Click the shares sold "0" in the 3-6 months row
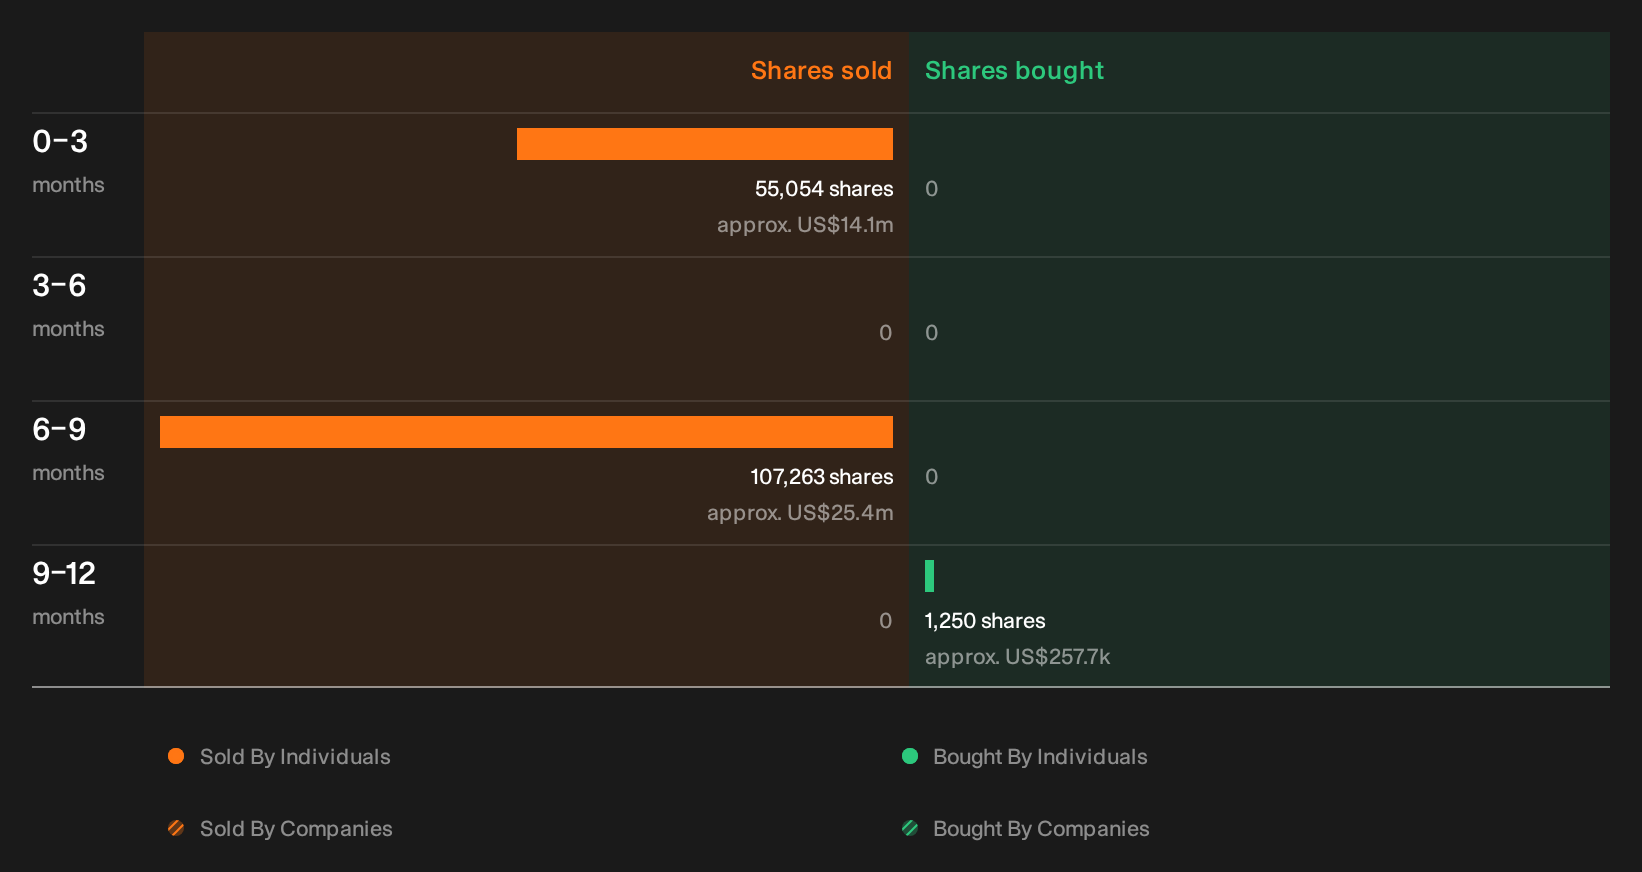Screen dimensions: 1642x872 (x=886, y=333)
